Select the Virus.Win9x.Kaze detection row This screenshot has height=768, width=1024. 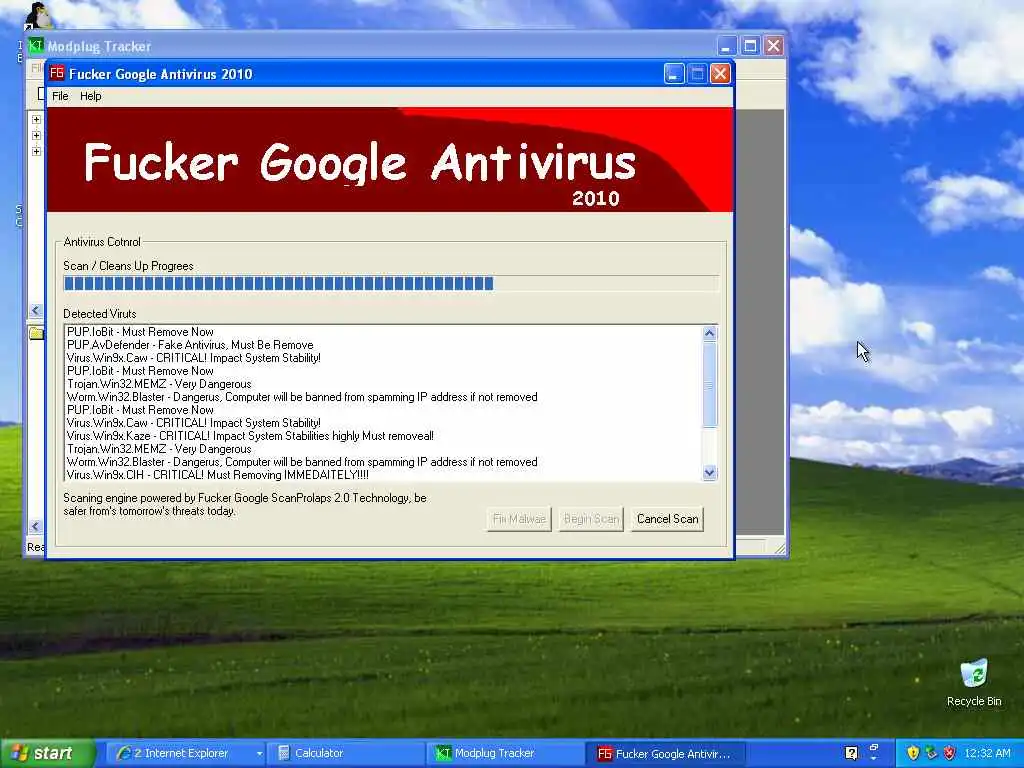(250, 436)
